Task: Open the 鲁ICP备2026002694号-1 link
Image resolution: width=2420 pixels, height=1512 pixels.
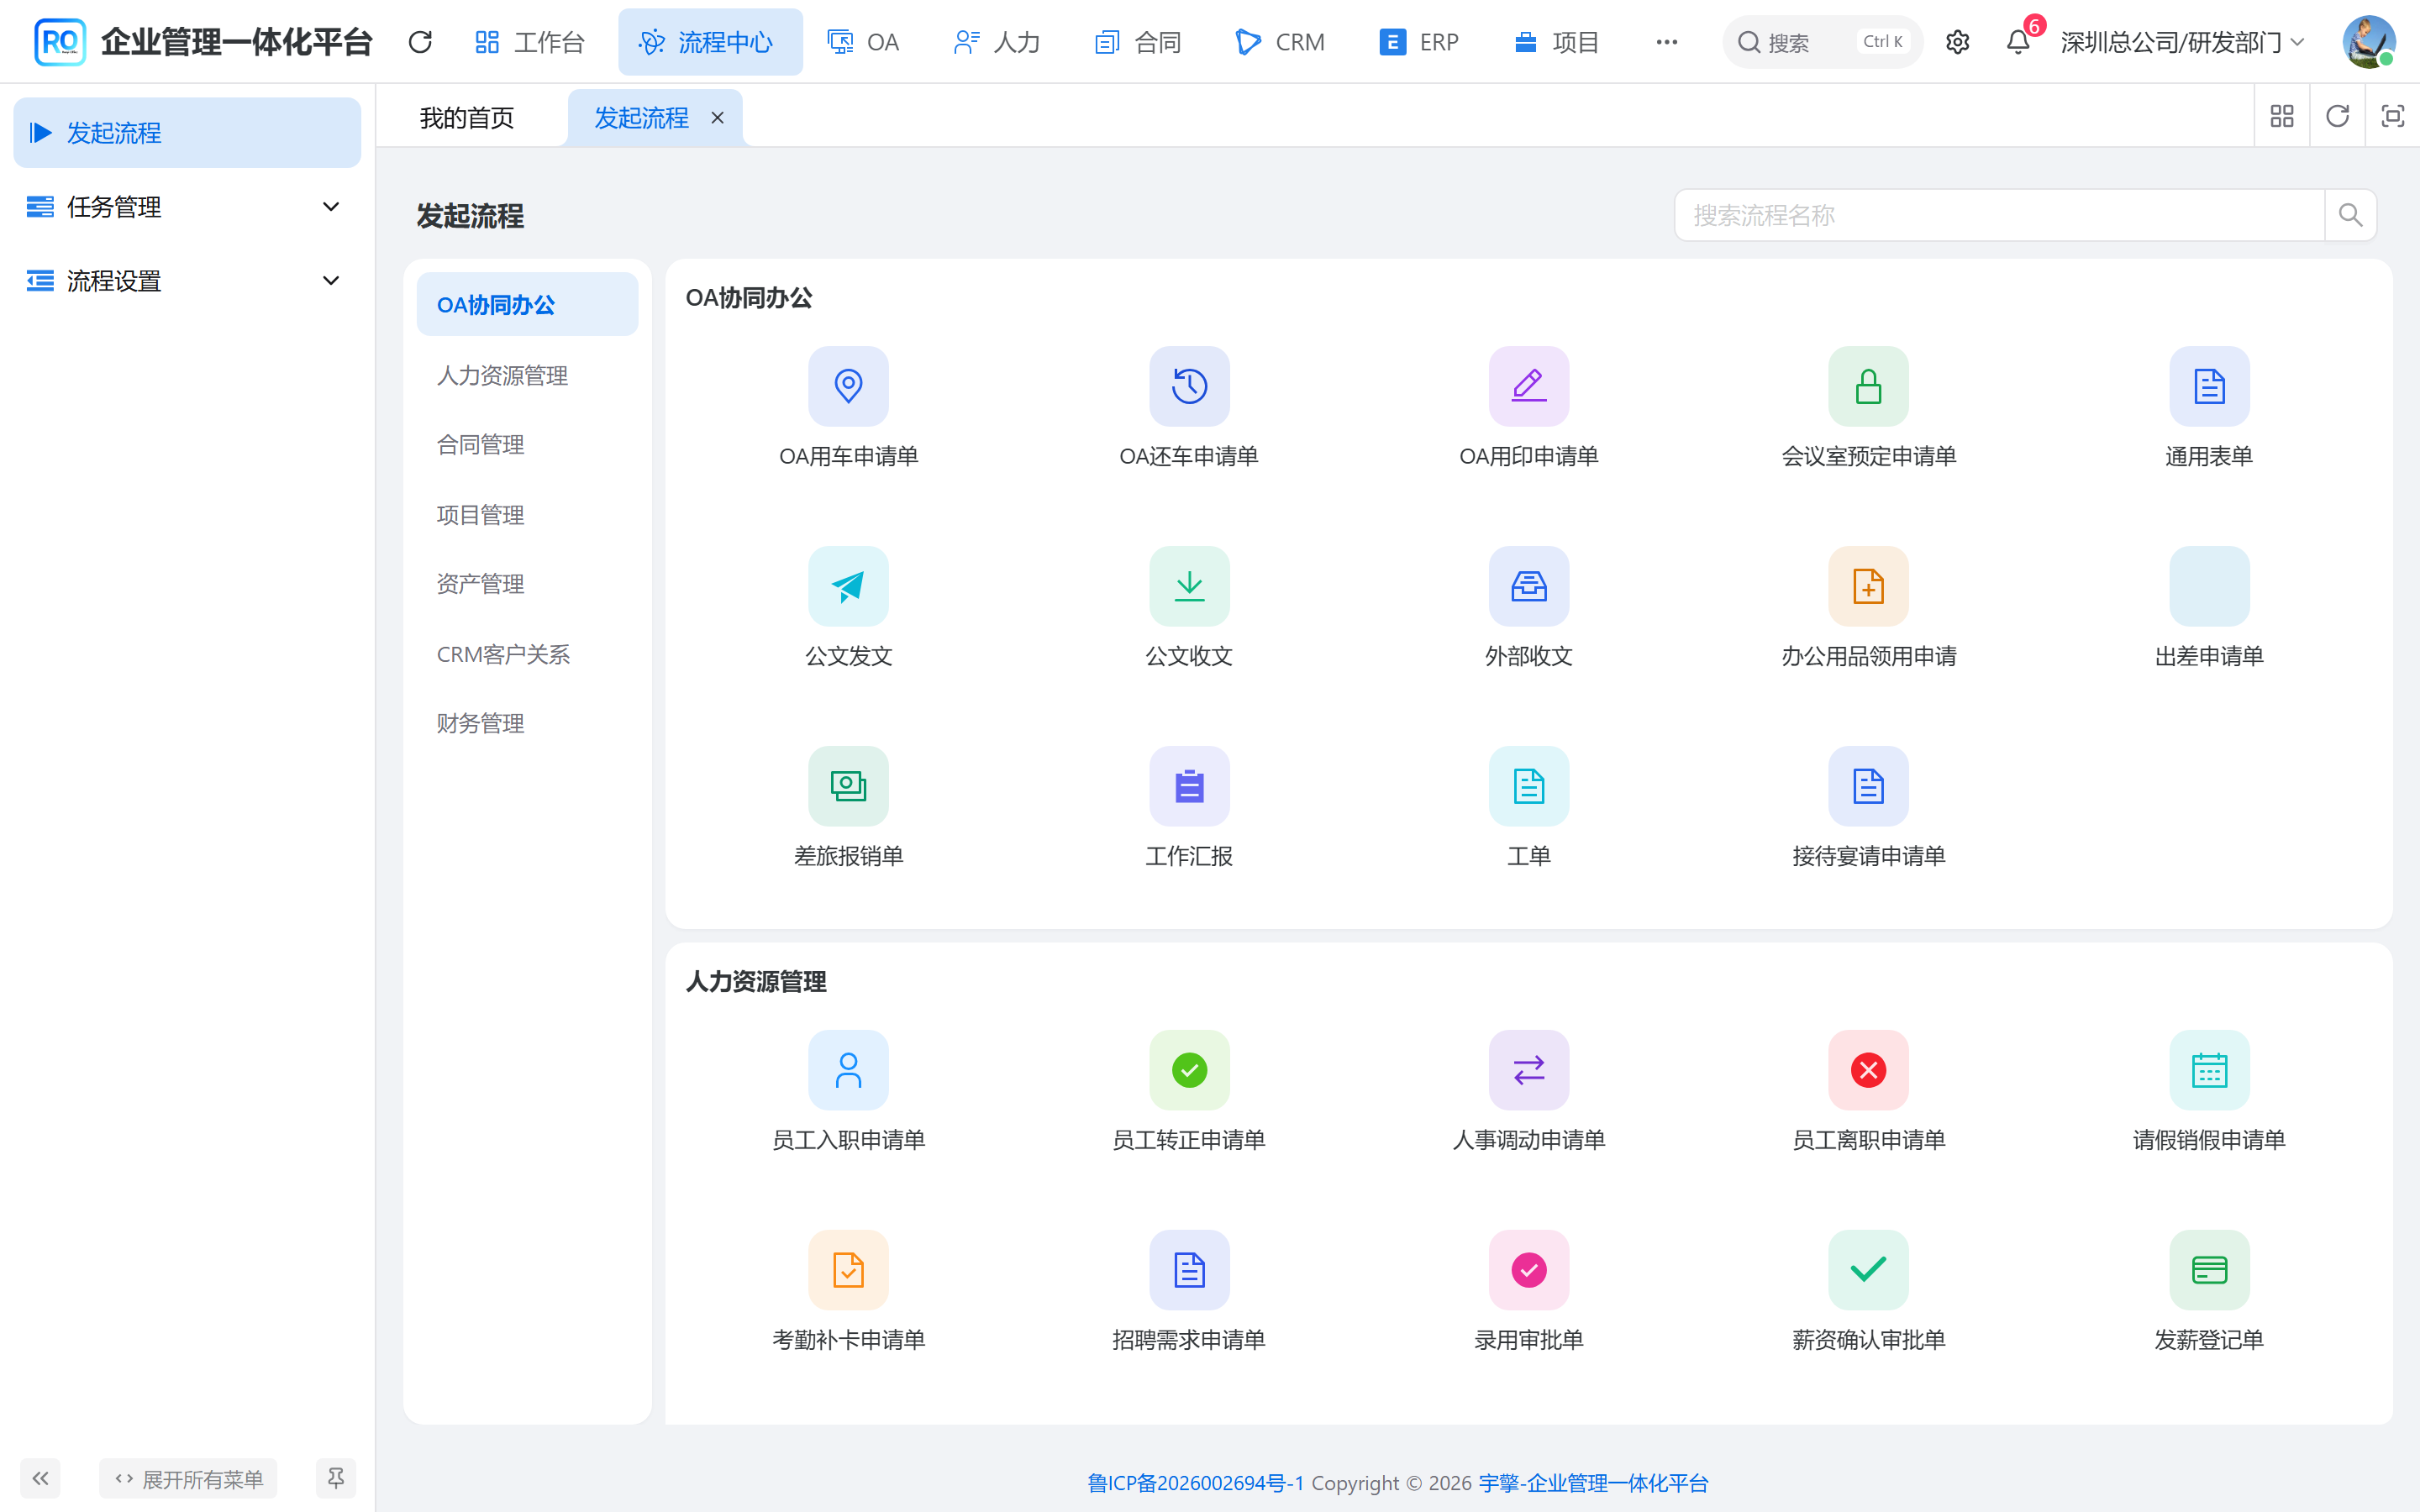Action: tap(1196, 1483)
